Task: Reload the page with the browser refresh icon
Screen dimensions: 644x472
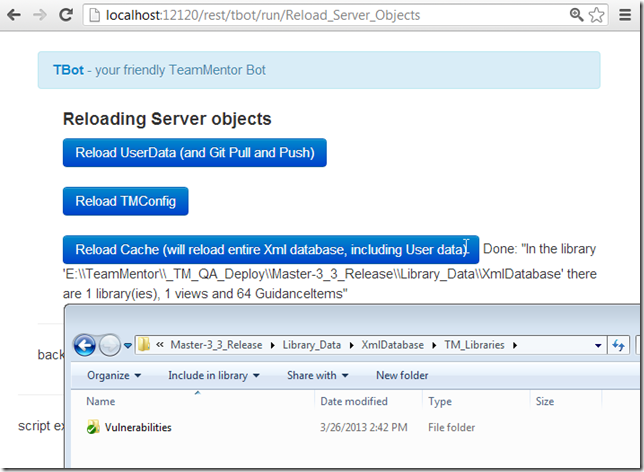Action: point(65,15)
